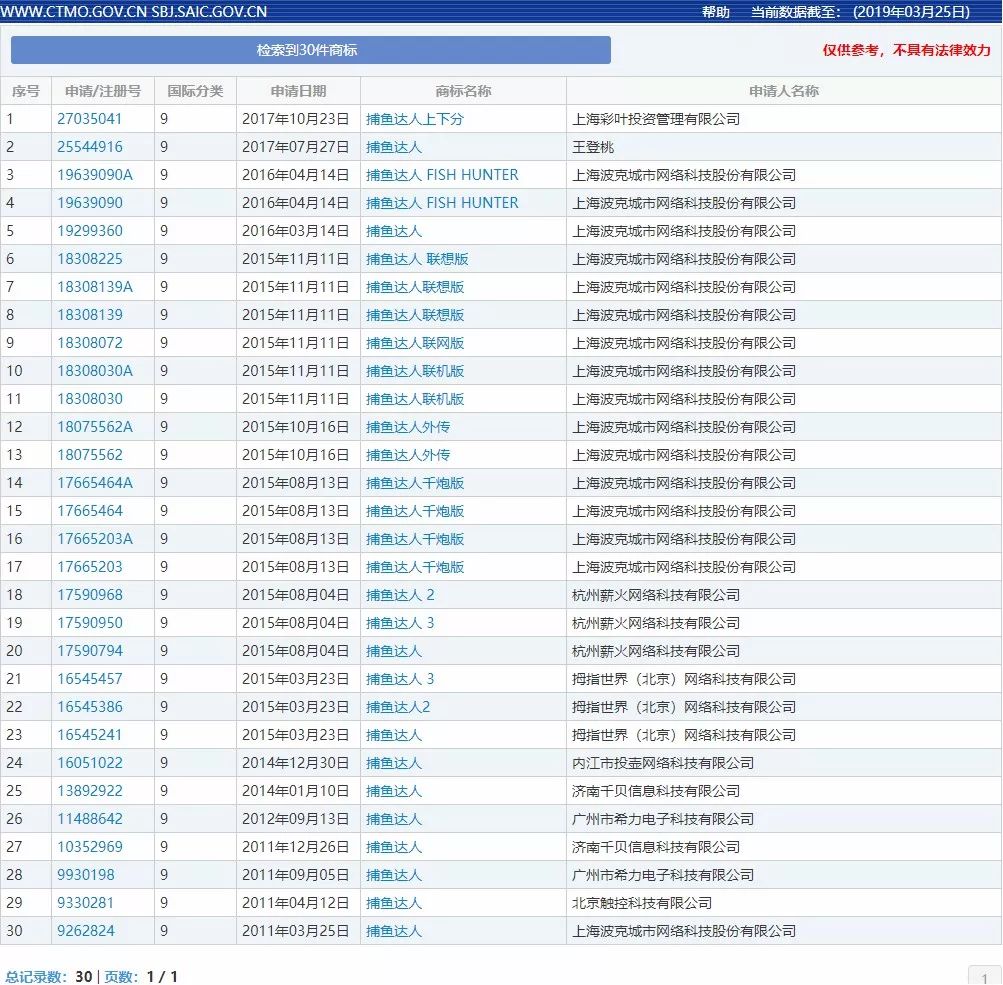The width and height of the screenshot is (1003, 985).
Task: Open registration number 18308072
Action: pyautogui.click(x=90, y=343)
